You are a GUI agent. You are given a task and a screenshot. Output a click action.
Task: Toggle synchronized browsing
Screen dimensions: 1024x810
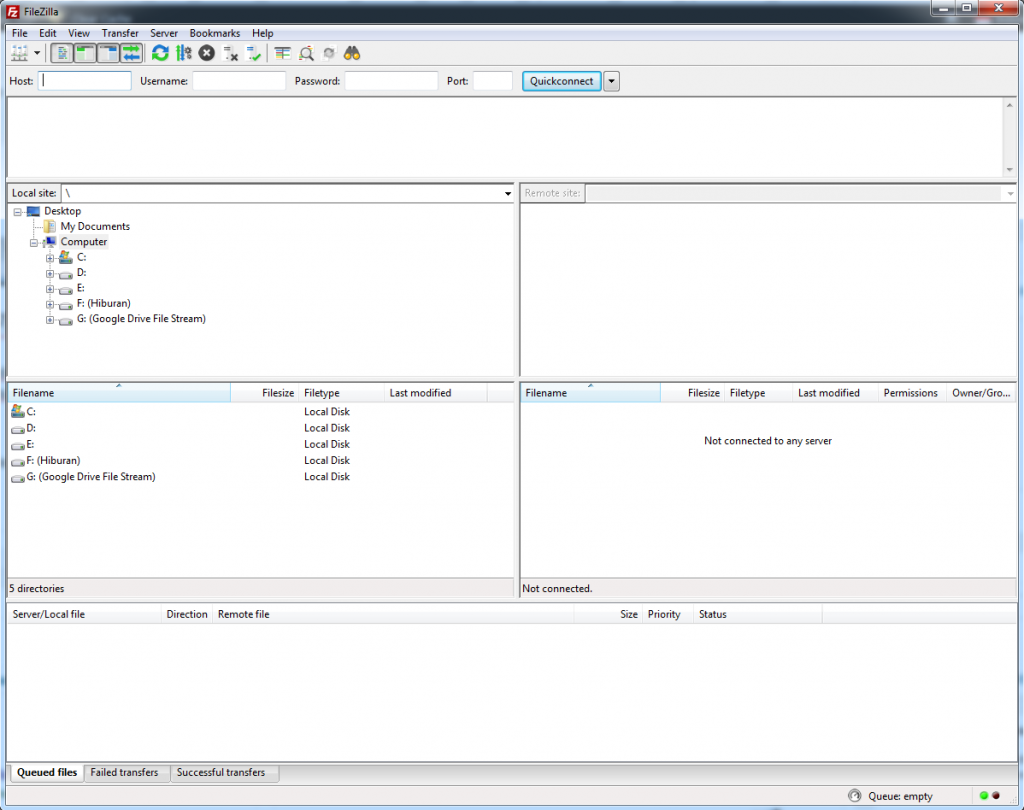coord(329,53)
